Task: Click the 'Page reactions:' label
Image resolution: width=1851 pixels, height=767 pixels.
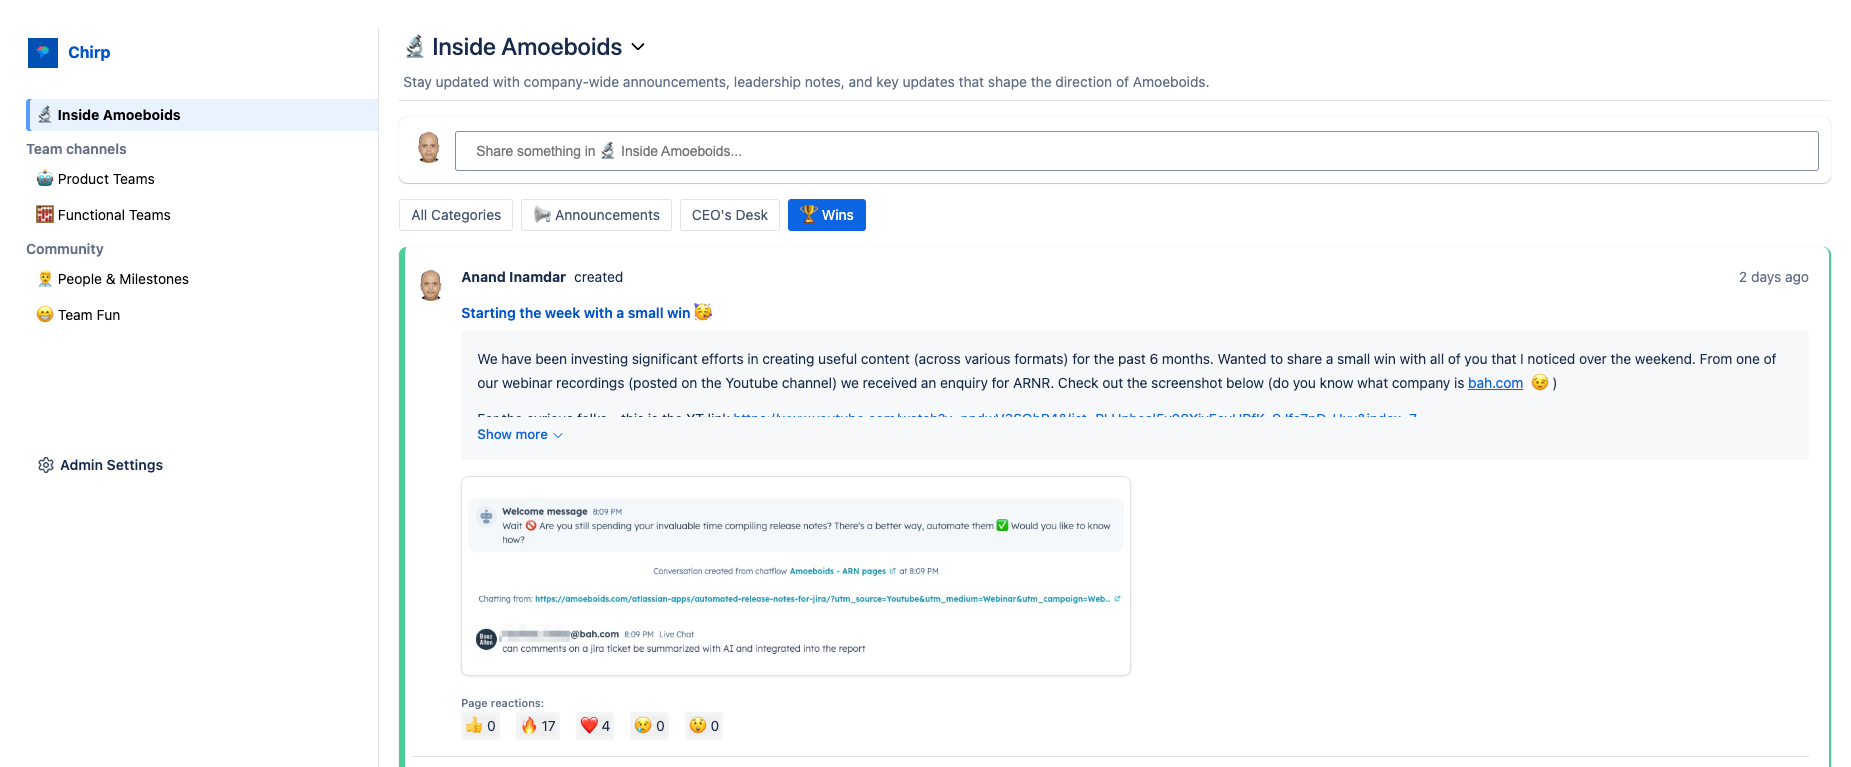Action: coord(502,703)
